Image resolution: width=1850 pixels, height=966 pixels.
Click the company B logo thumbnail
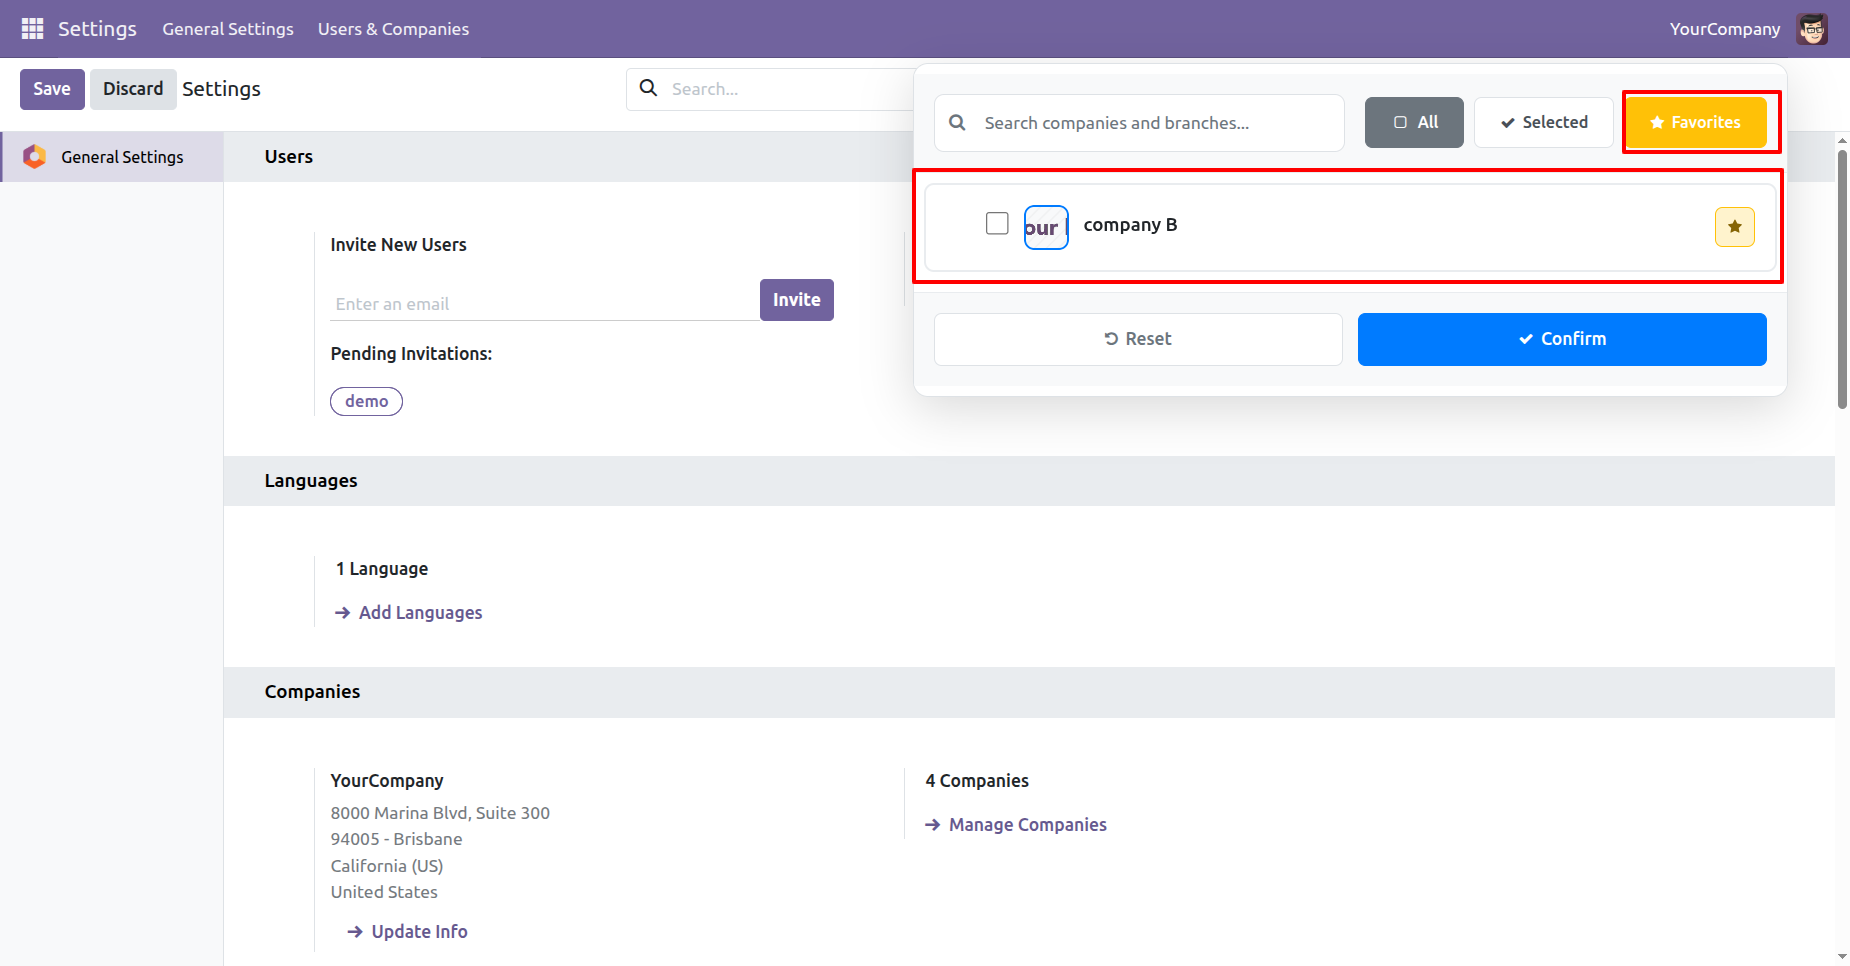click(x=1046, y=227)
